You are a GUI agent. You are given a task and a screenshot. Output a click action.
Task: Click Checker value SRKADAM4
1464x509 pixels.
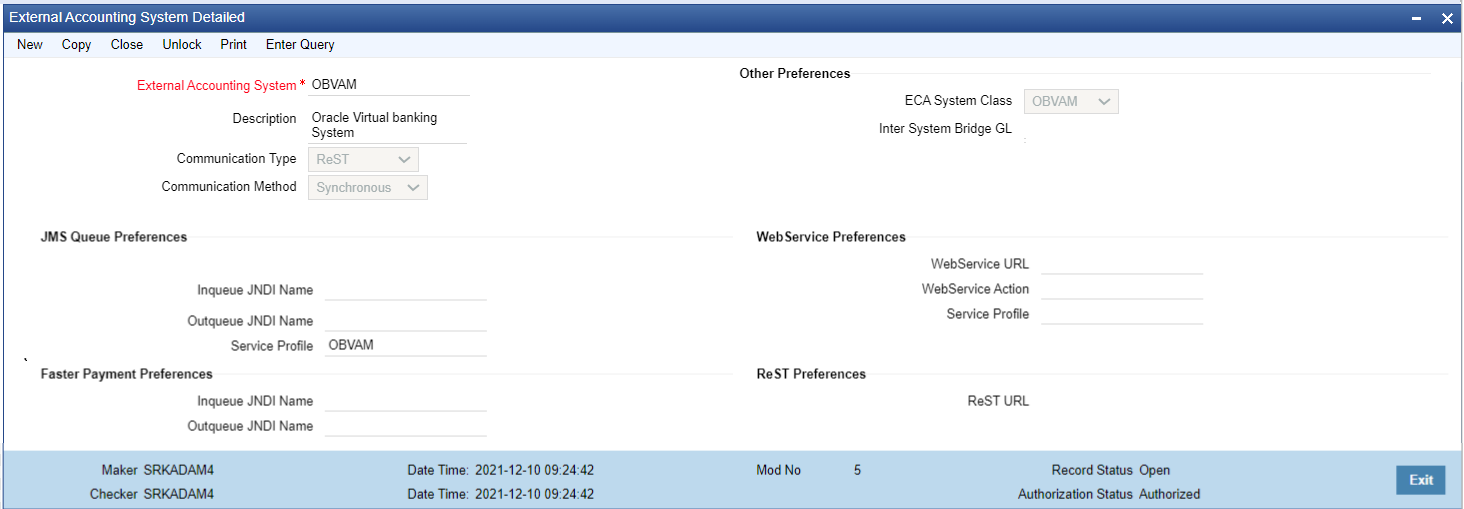(179, 494)
